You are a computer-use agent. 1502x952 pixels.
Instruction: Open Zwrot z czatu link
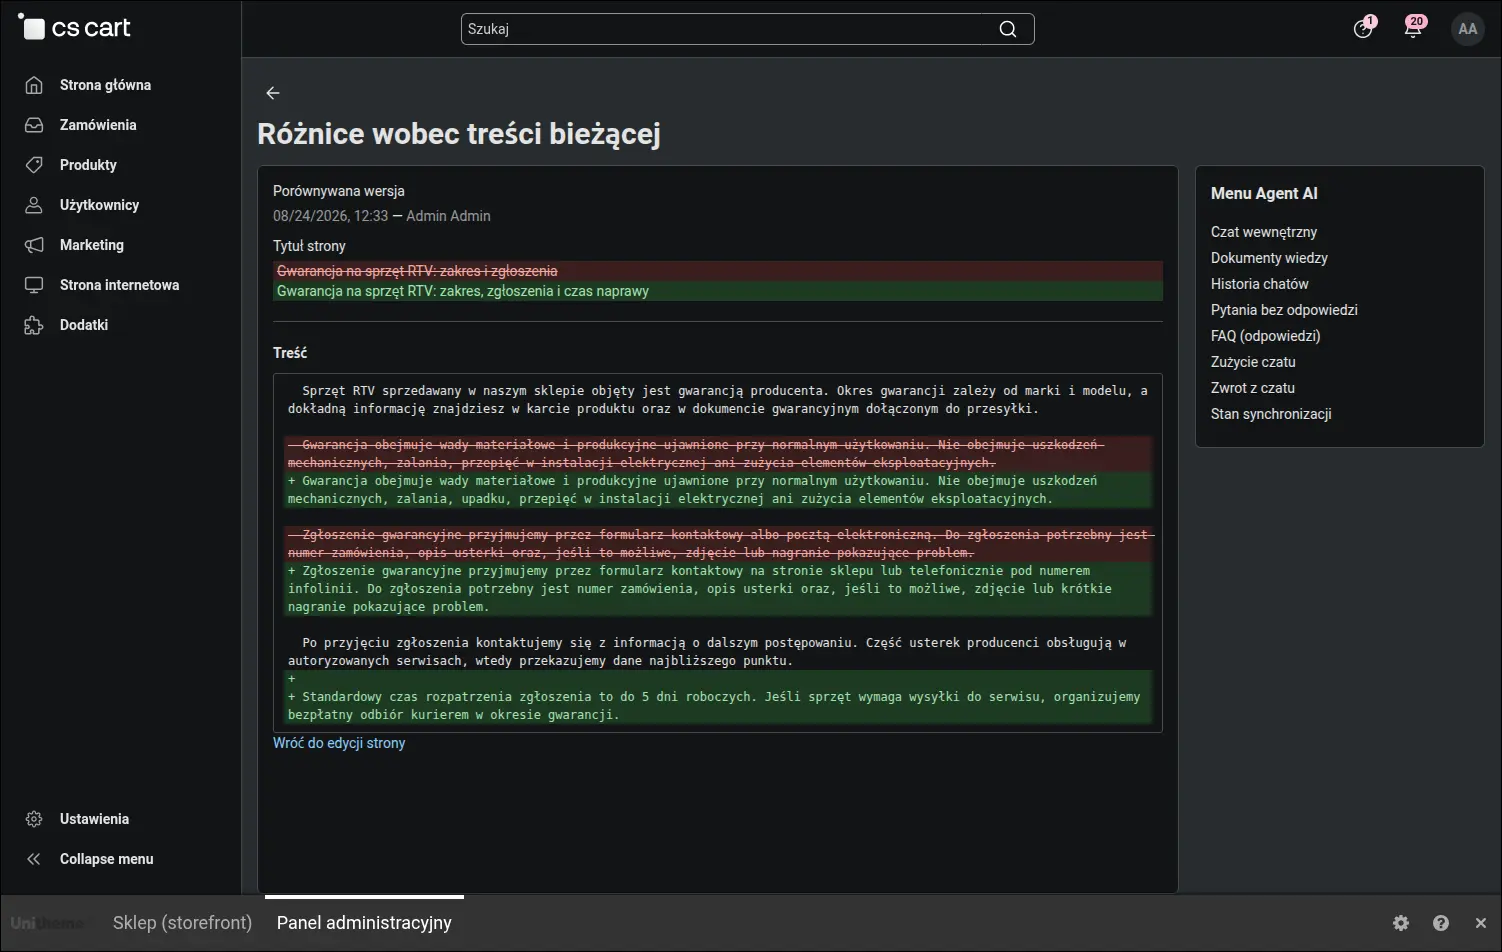tap(1253, 388)
